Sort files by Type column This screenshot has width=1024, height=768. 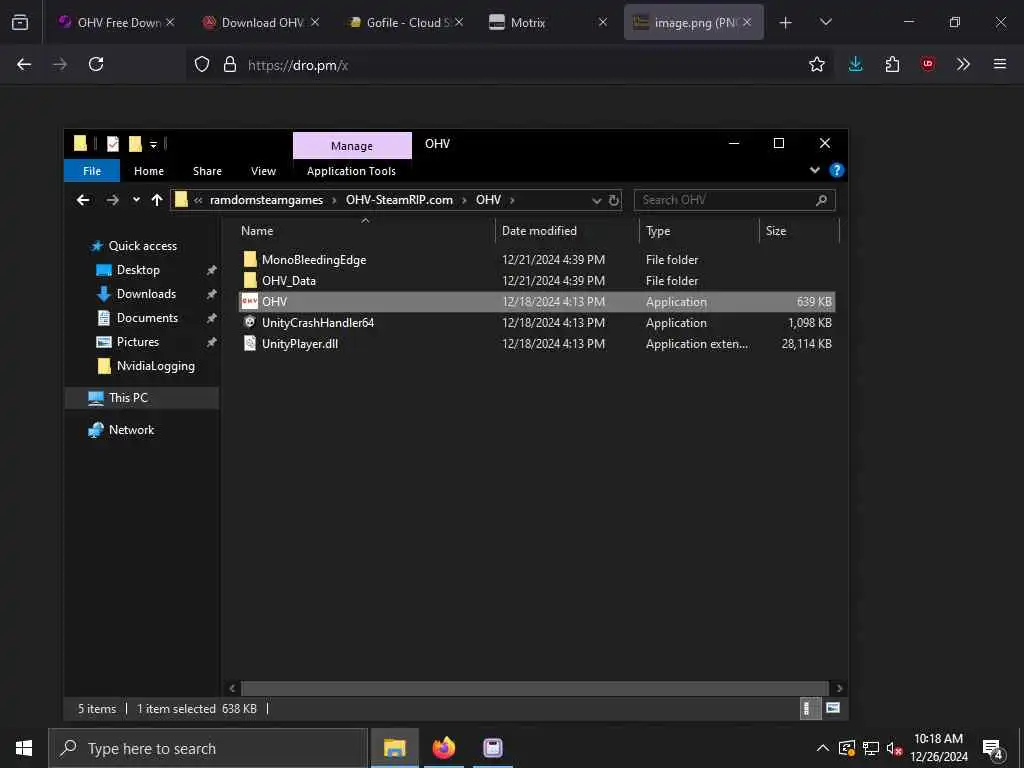(x=658, y=231)
